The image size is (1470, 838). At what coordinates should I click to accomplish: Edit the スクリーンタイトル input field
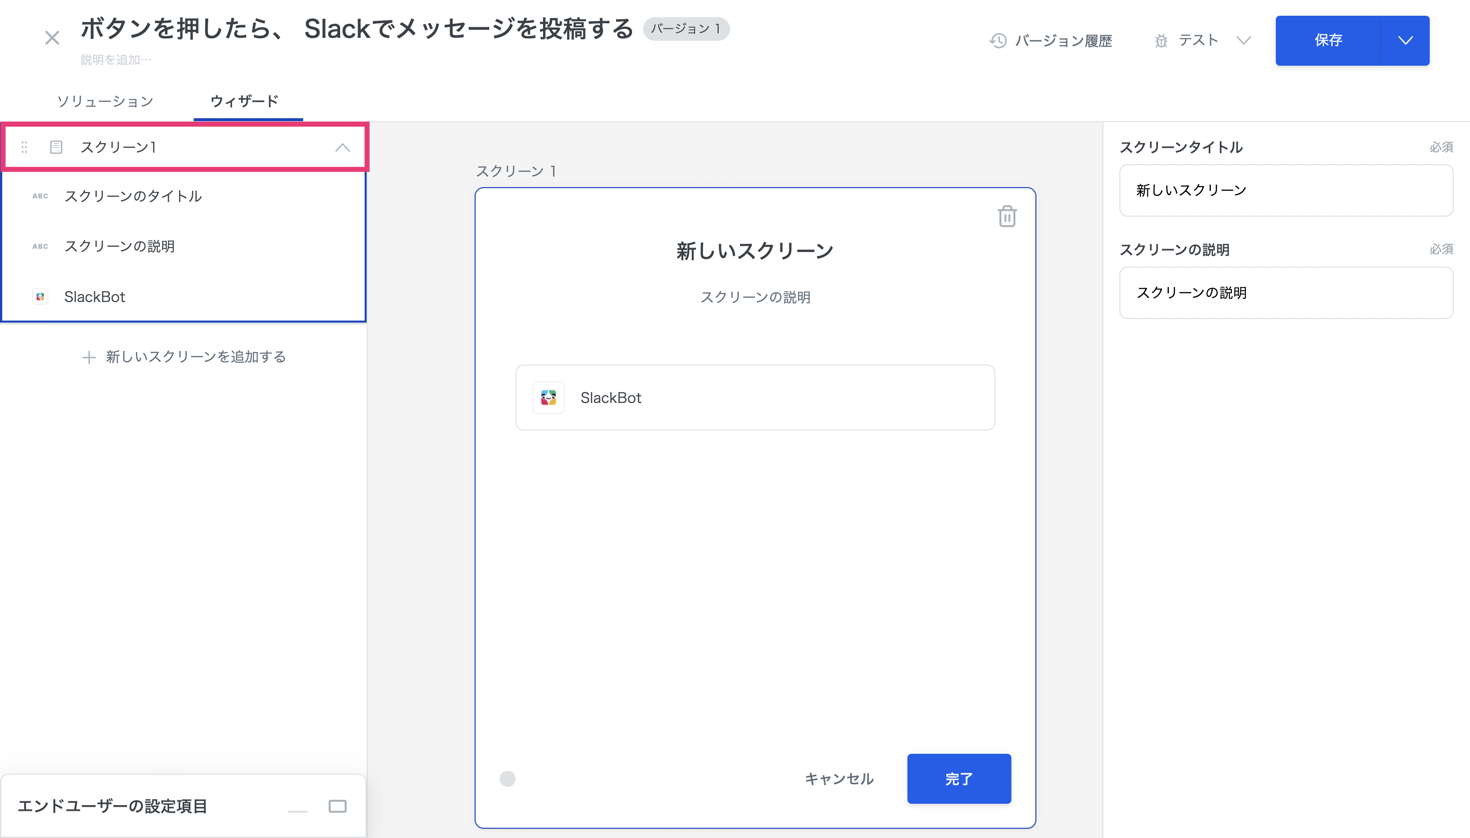[1285, 190]
